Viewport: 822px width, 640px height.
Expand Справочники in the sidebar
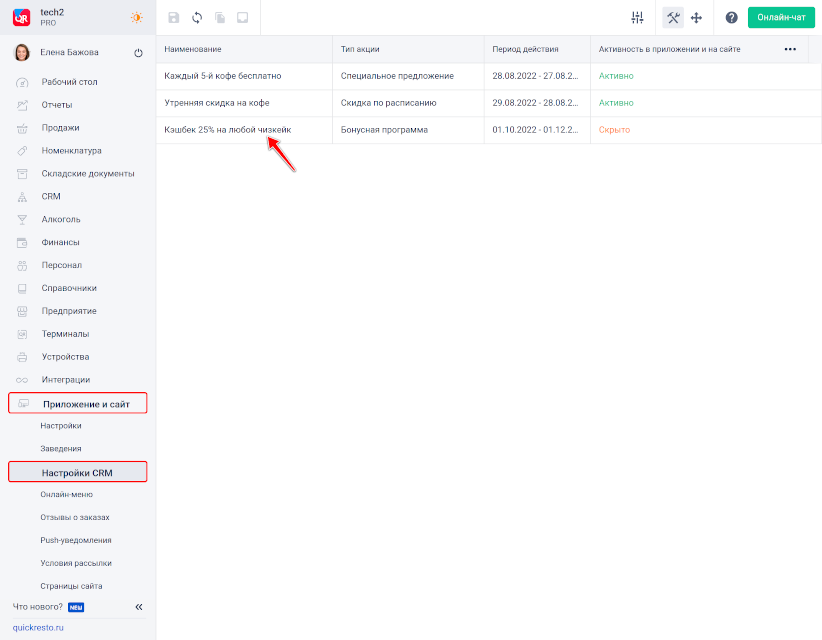coord(69,288)
